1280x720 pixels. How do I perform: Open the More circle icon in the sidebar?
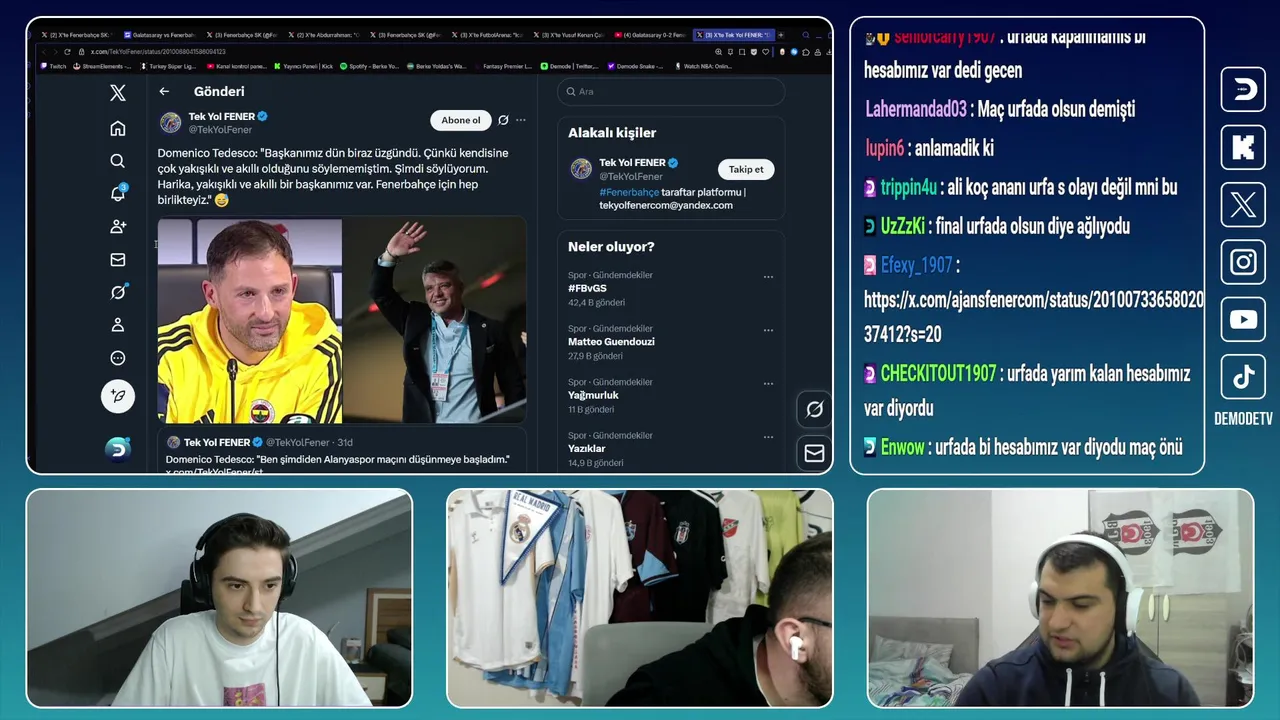coord(118,358)
